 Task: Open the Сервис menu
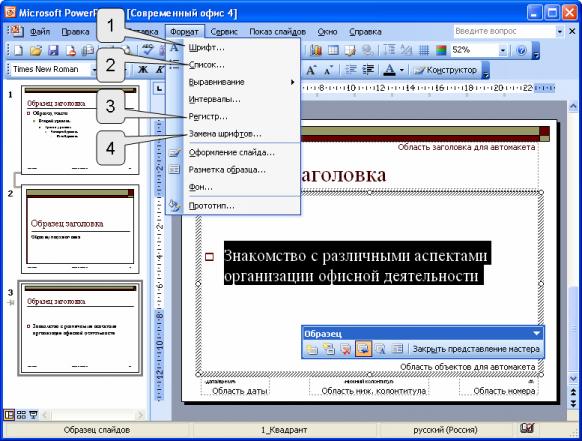(x=224, y=32)
